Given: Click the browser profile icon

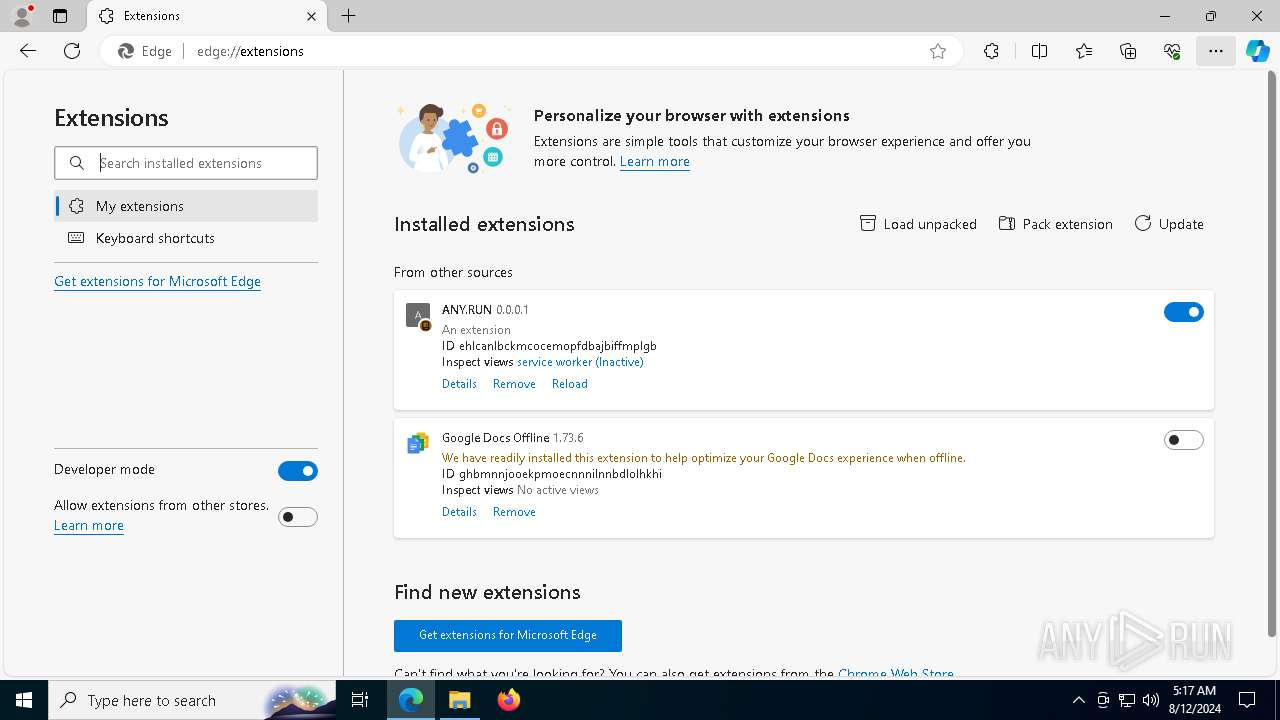Looking at the screenshot, I should (x=22, y=16).
